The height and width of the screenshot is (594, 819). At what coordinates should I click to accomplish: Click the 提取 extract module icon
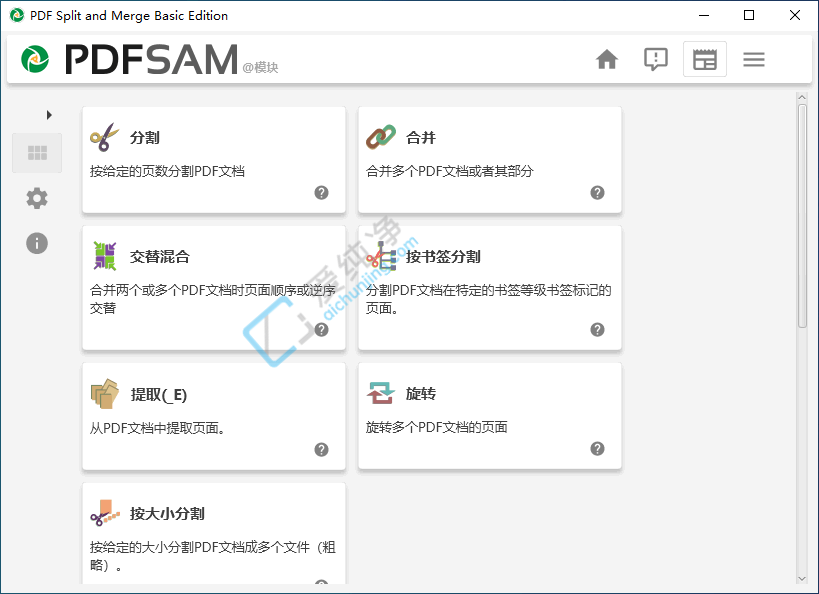(x=104, y=394)
